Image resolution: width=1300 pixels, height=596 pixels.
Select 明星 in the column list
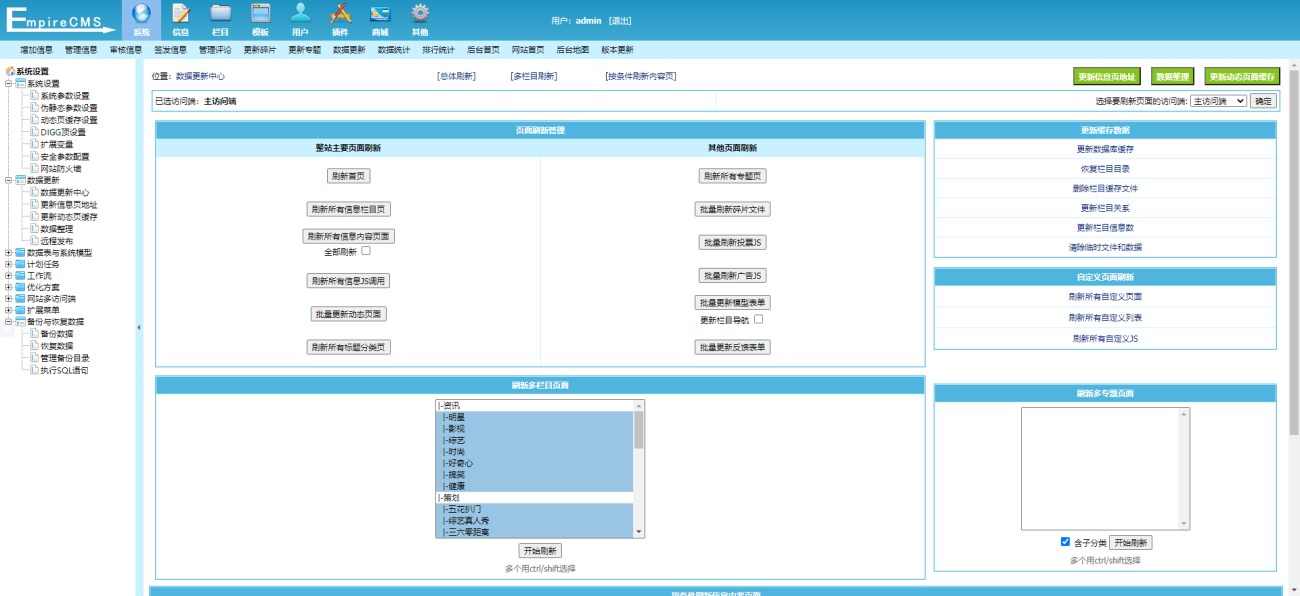click(x=455, y=417)
